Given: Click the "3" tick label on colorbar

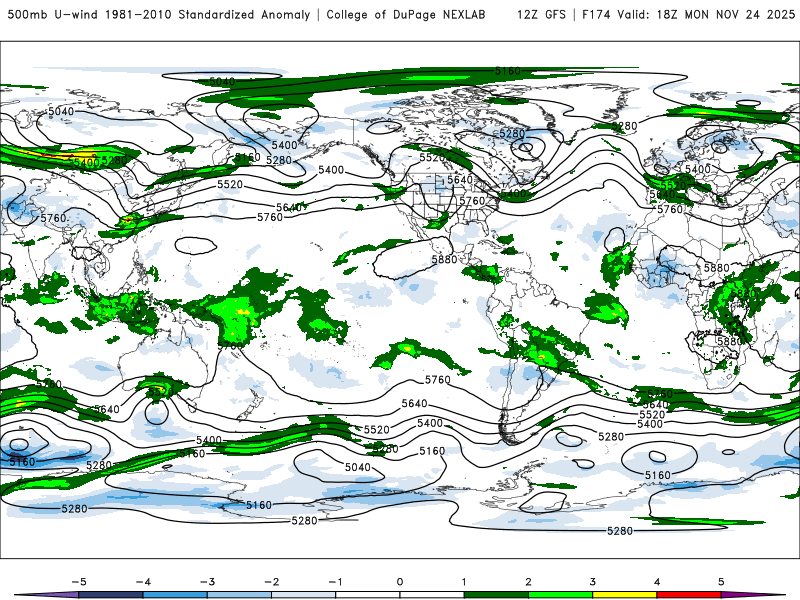Looking at the screenshot, I should click(x=592, y=582).
